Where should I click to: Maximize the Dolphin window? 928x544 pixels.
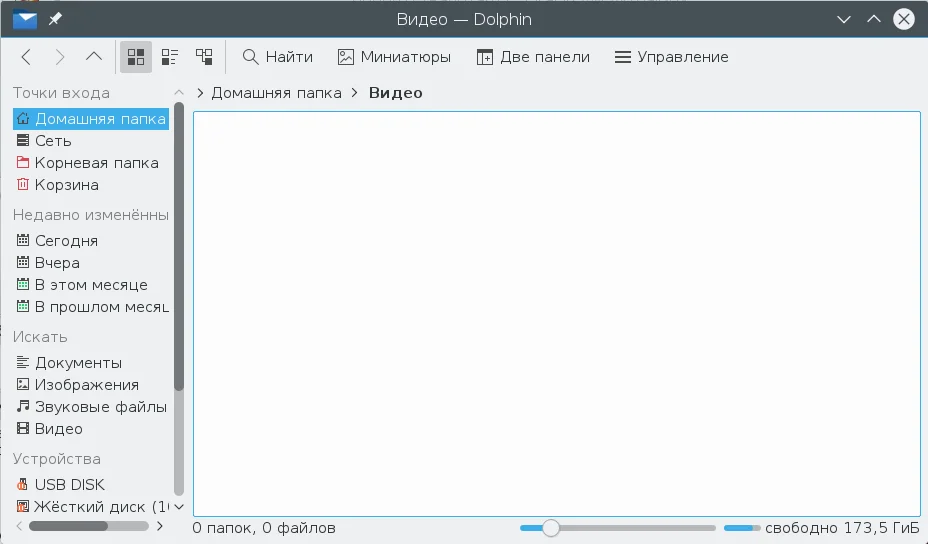[874, 19]
